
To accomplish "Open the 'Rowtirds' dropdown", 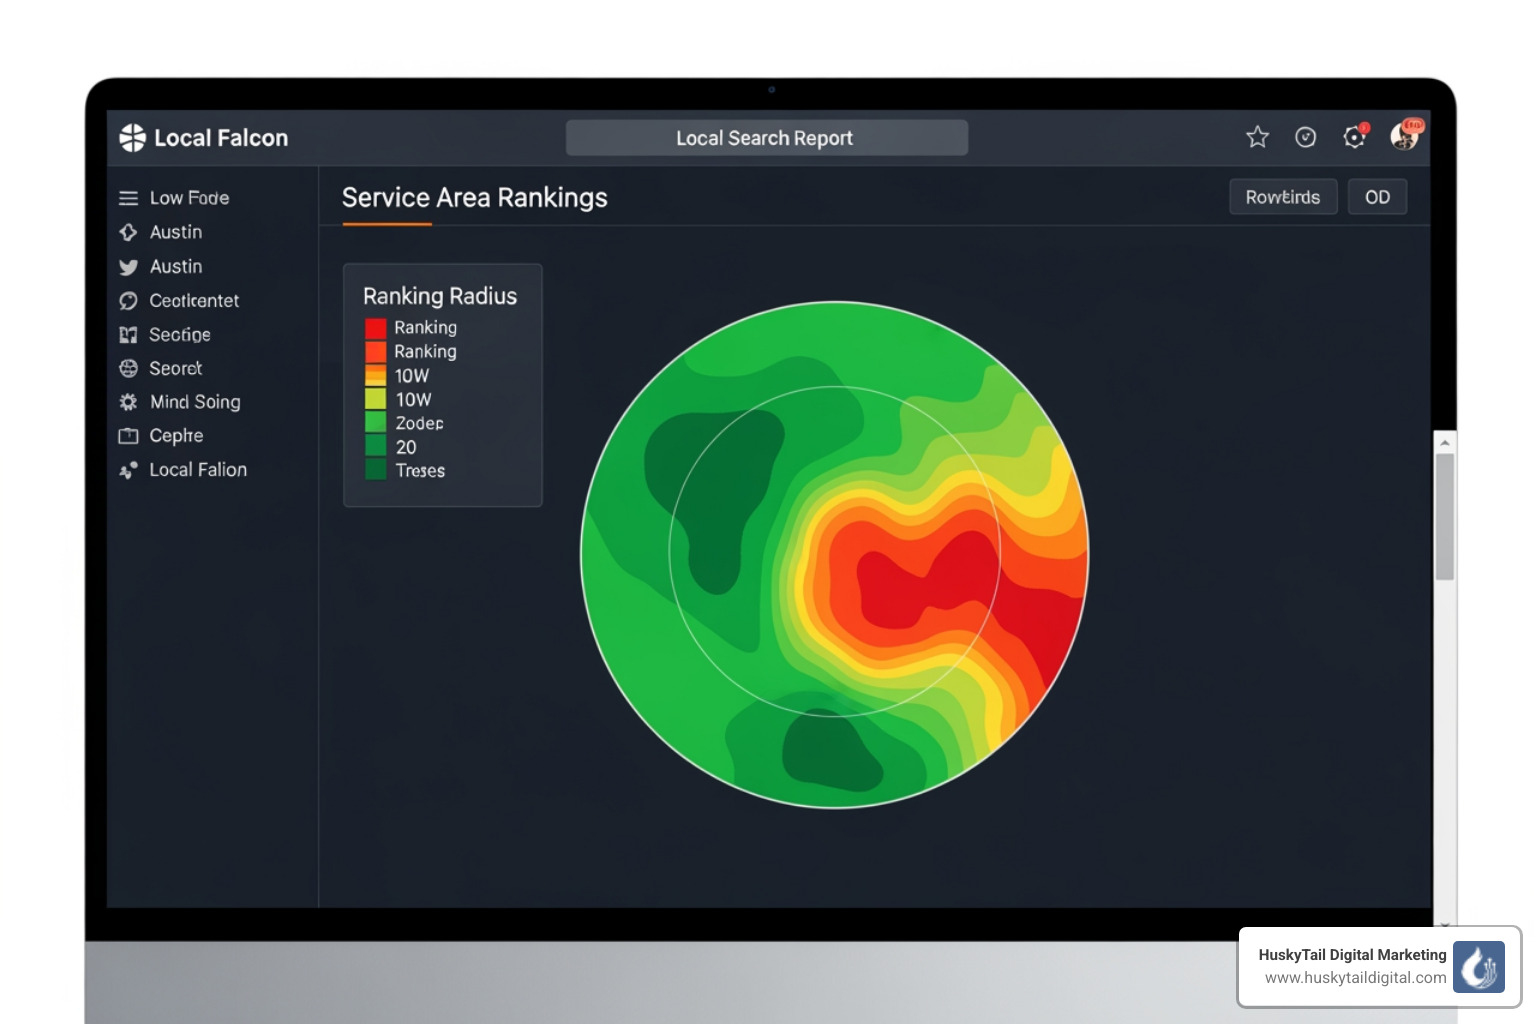I will point(1283,196).
